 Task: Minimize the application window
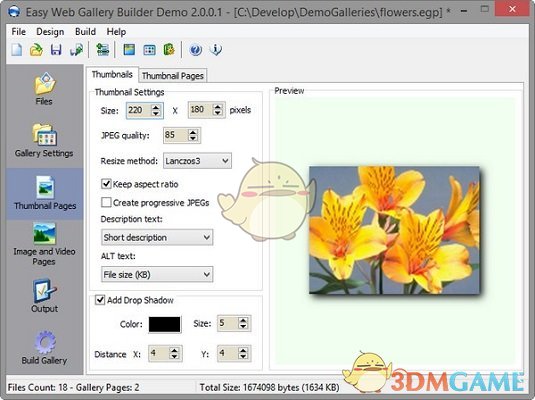tap(464, 11)
